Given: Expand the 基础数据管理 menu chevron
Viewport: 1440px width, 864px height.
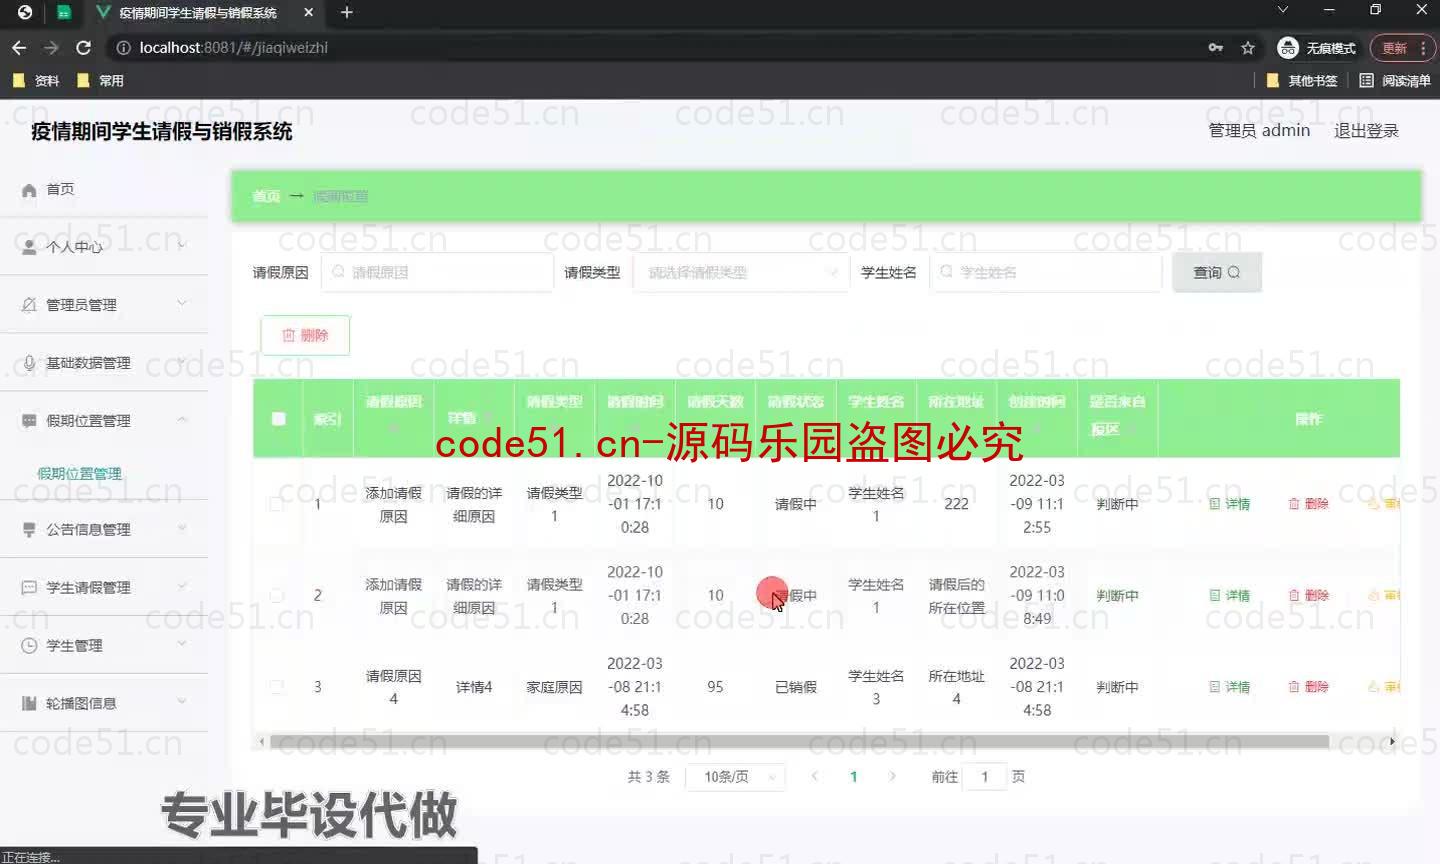Looking at the screenshot, I should (x=182, y=361).
